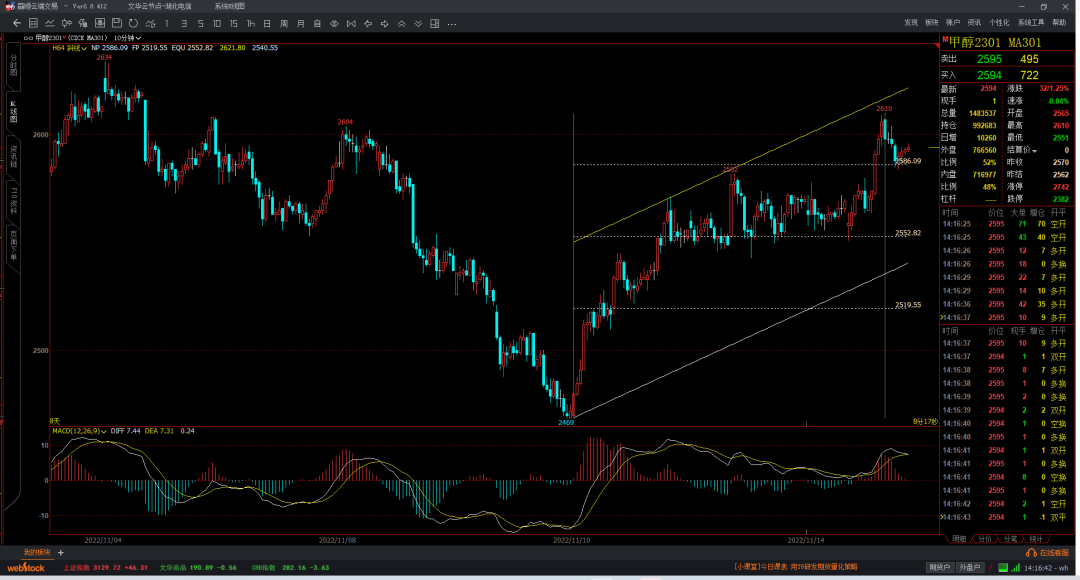Screen dimensions: 1080x580
Task: Switch to K线图 side tab
Action: pyautogui.click(x=13, y=112)
